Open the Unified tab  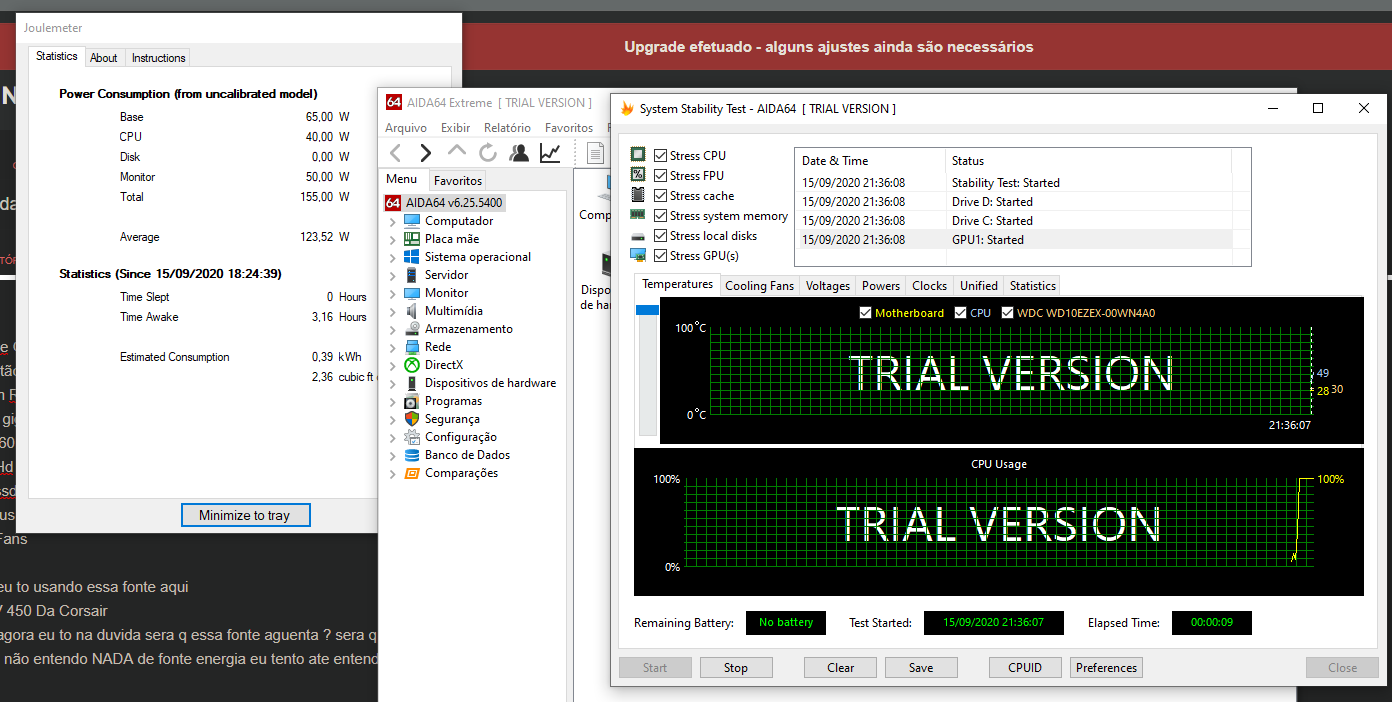tap(979, 286)
